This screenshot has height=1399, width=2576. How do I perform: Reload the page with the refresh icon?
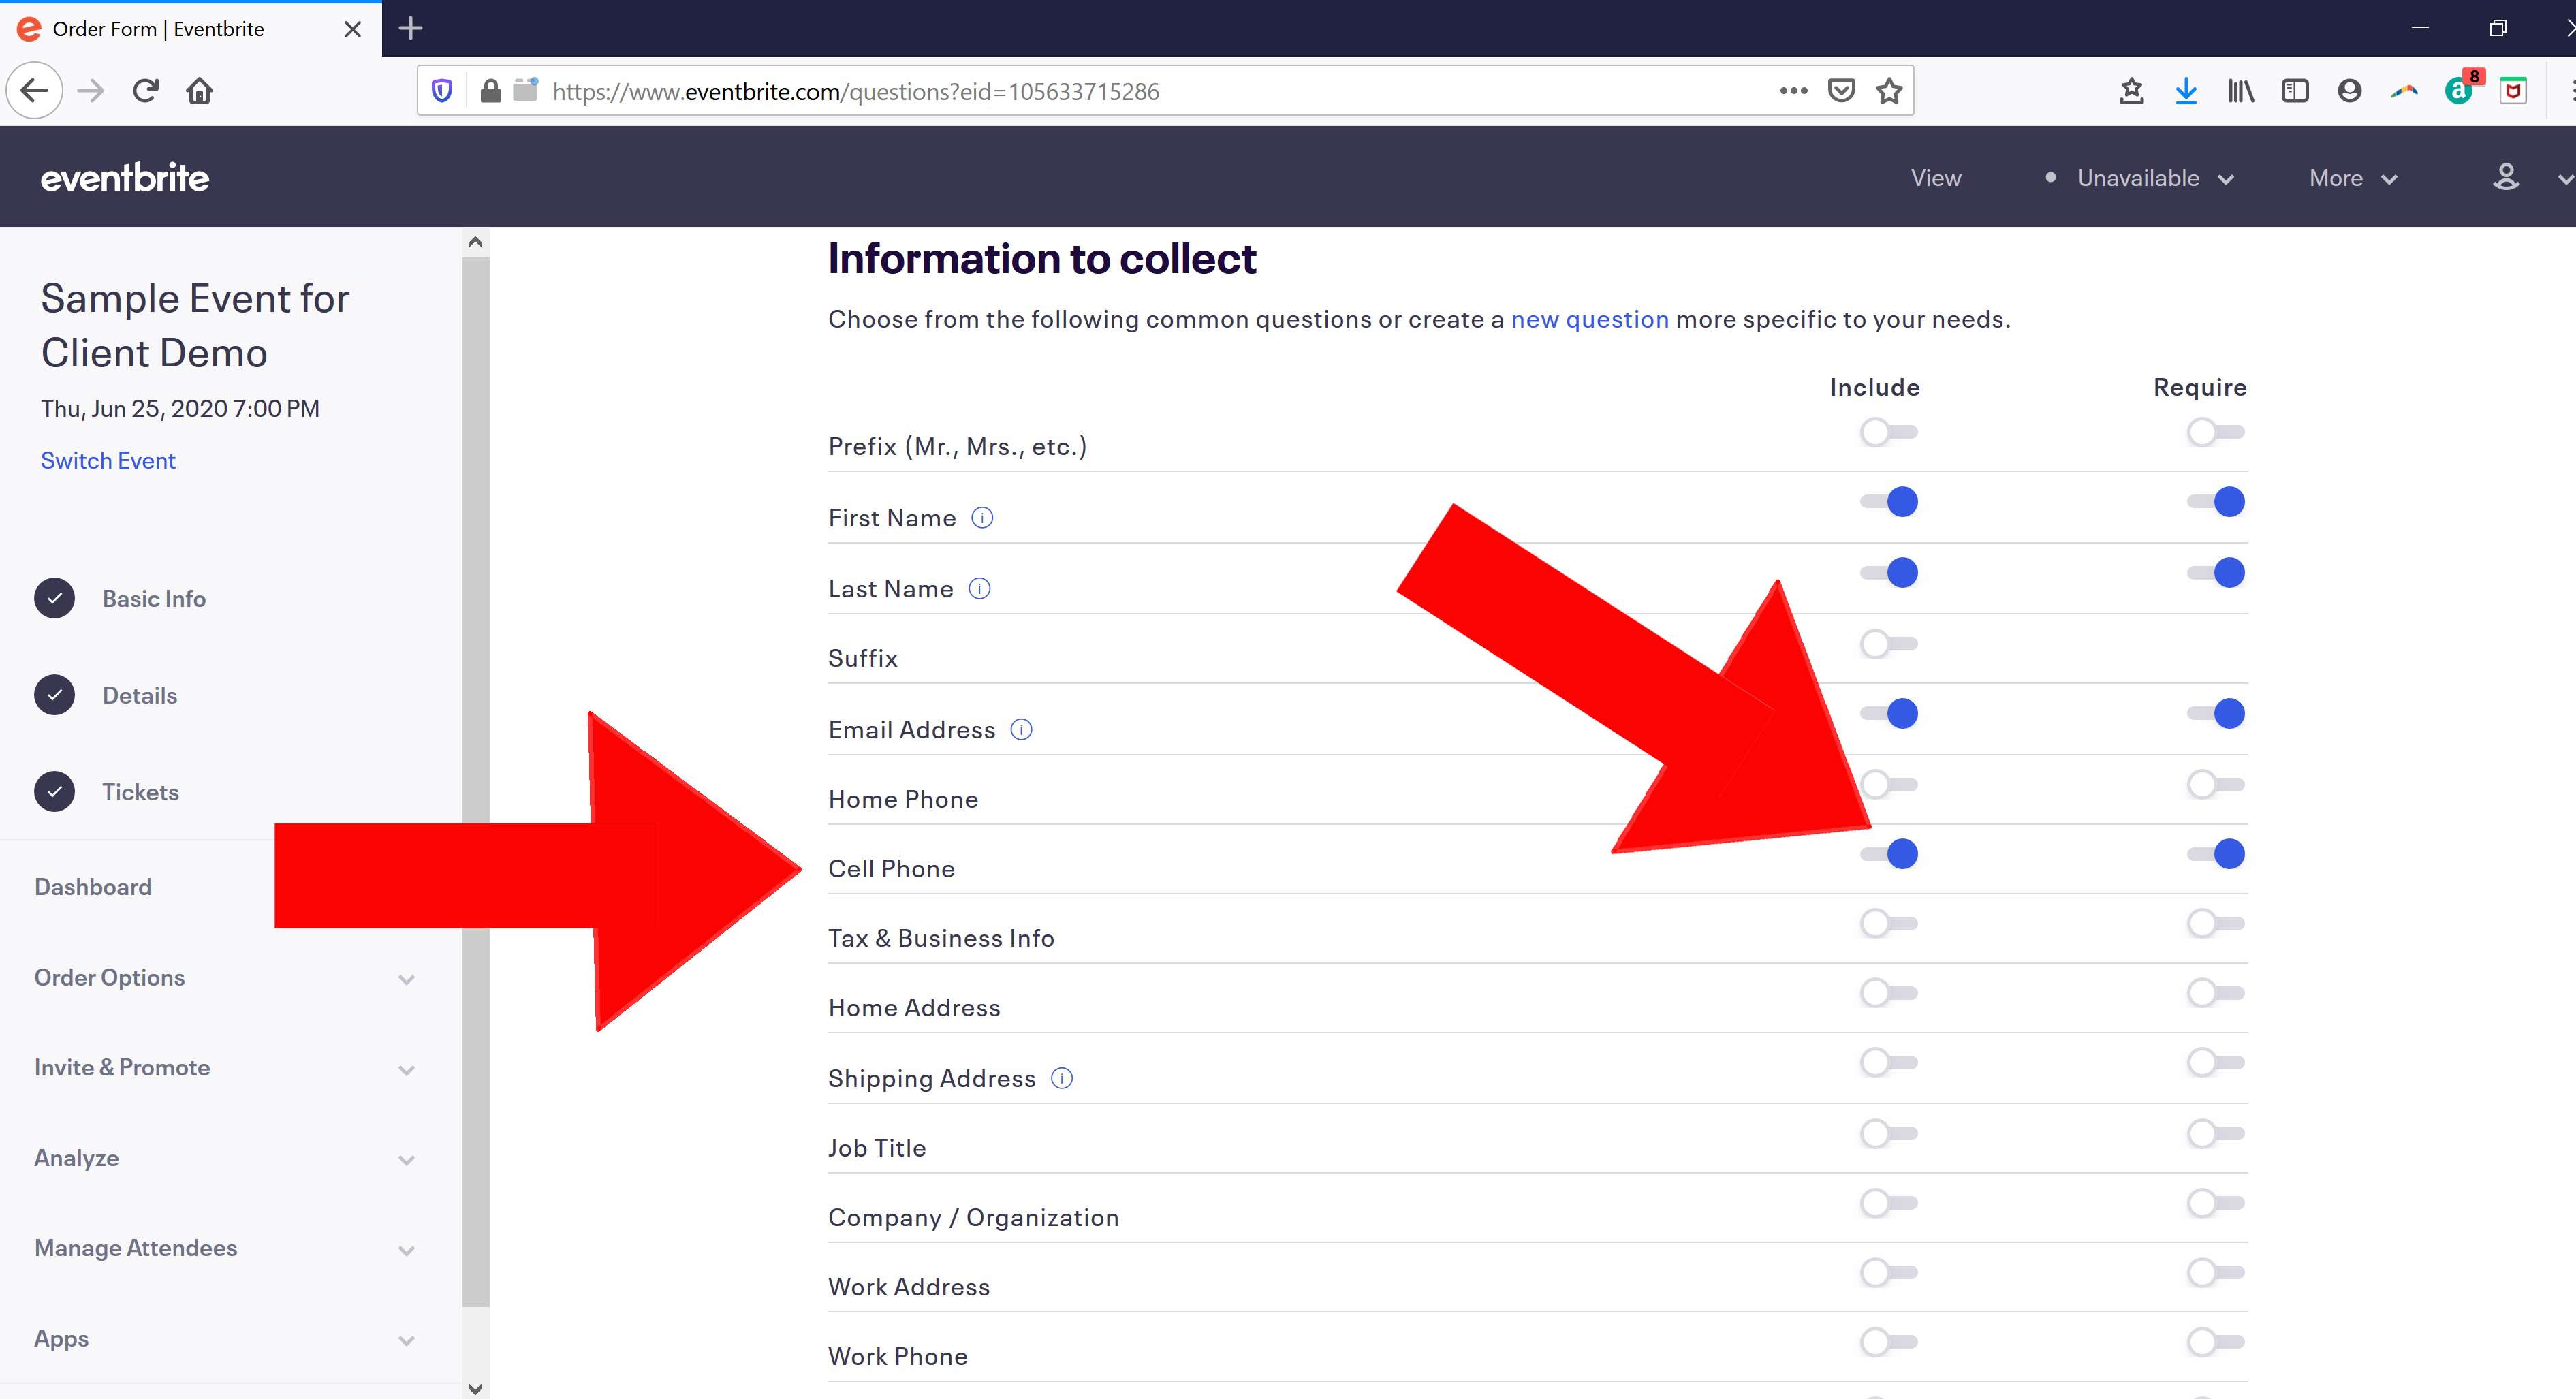146,91
